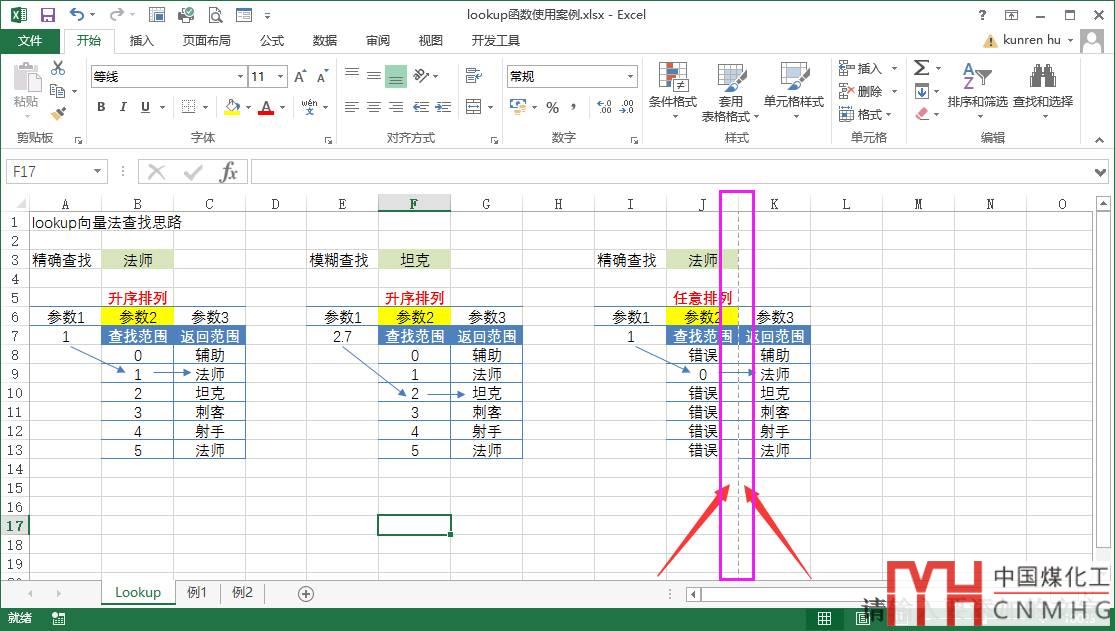Expand the number format dropdown showing 常规
This screenshot has width=1115, height=631.
pos(630,77)
